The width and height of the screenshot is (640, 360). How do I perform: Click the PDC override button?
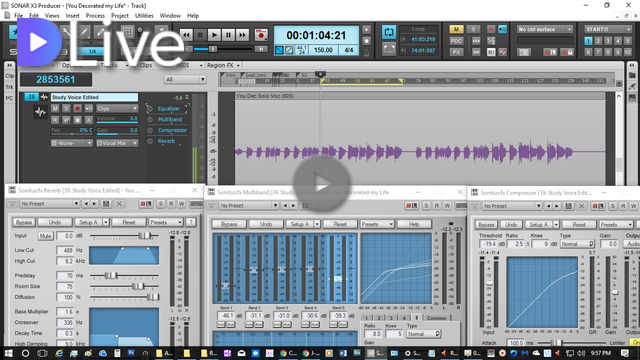456,41
